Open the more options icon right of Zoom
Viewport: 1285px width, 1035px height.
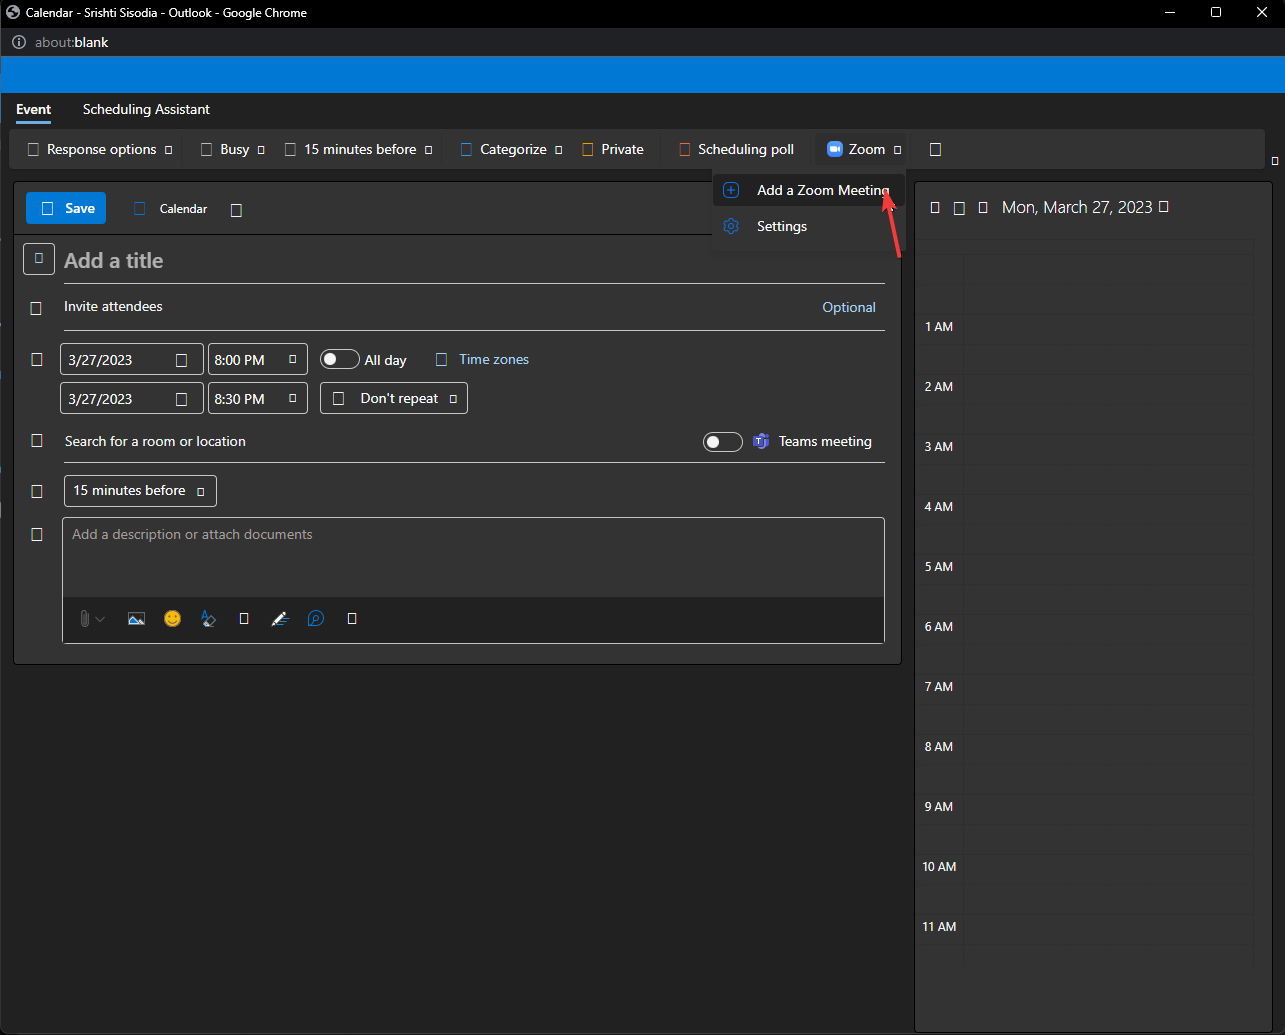tap(936, 149)
